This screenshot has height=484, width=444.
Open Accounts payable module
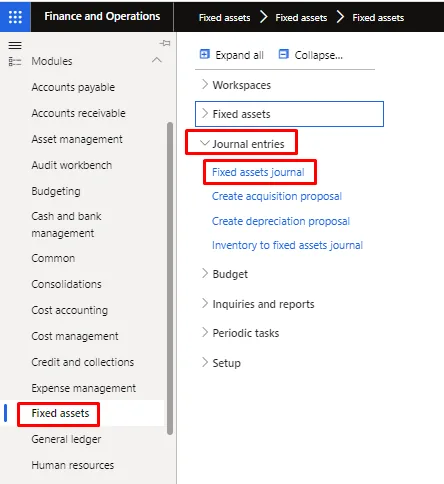click(x=73, y=87)
